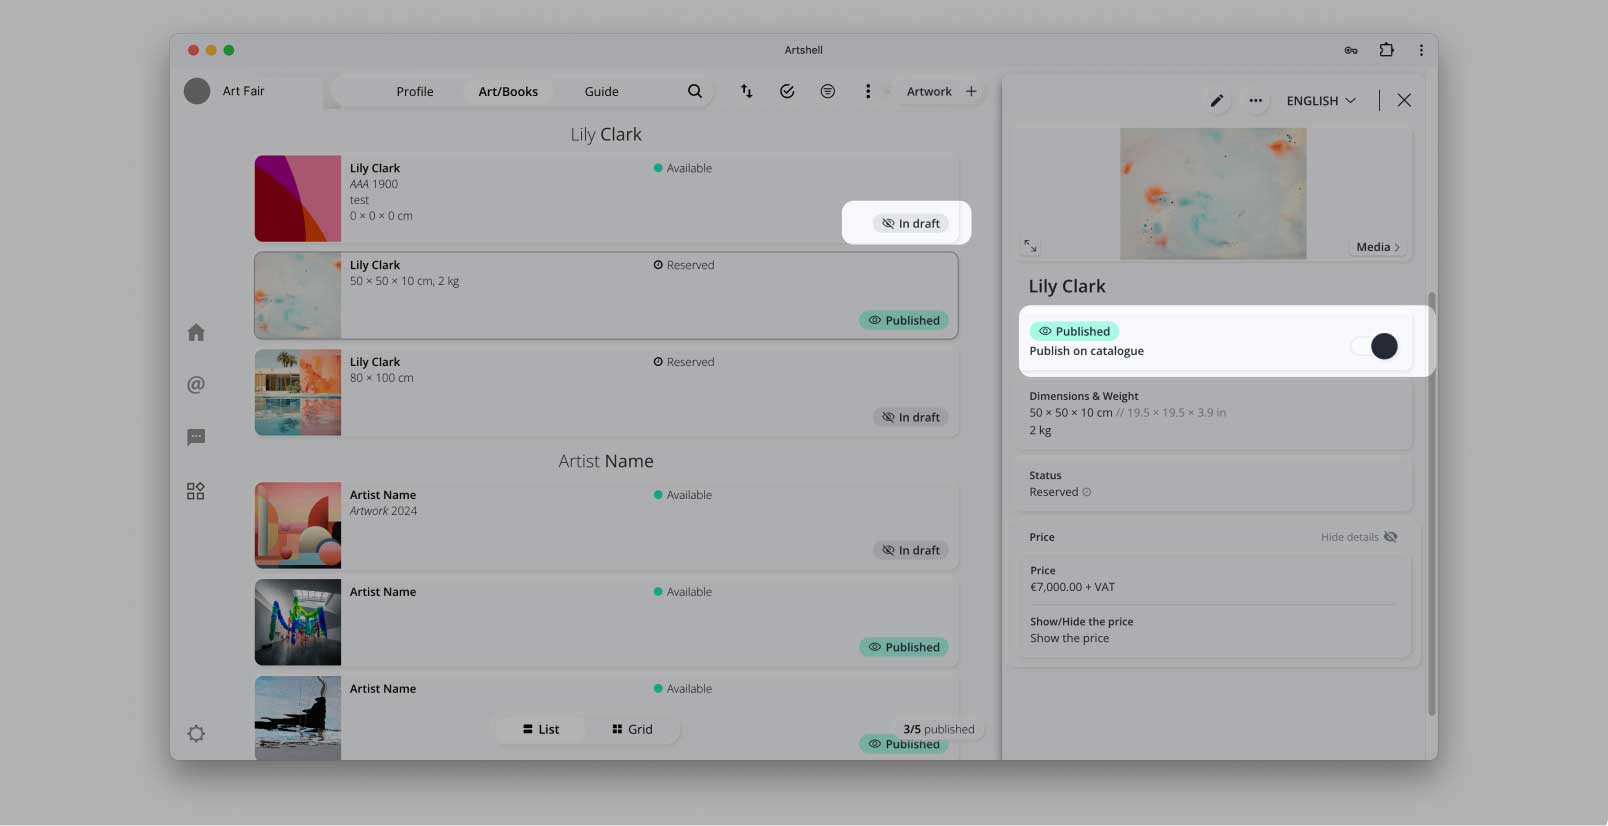The height and width of the screenshot is (826, 1608).
Task: Click the key icon in title bar
Action: point(1351,50)
